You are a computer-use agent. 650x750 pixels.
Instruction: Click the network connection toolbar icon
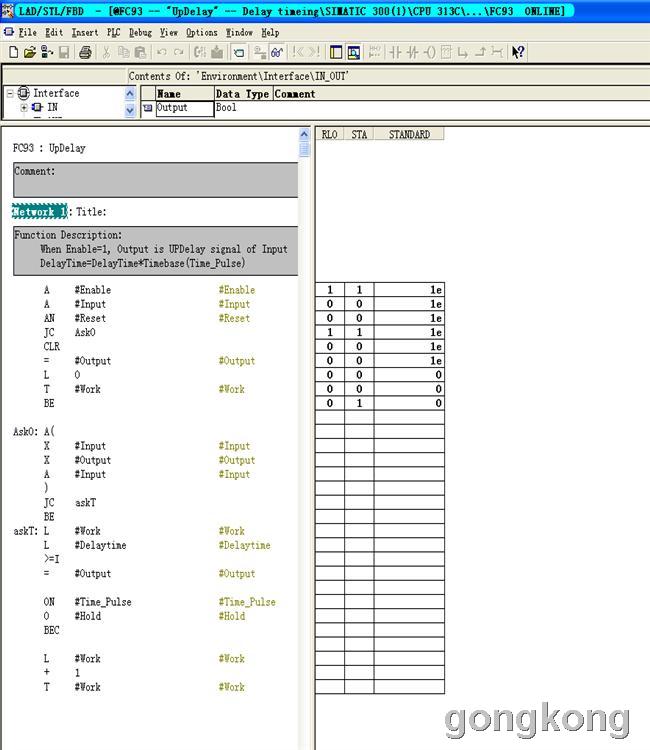pyautogui.click(x=260, y=52)
